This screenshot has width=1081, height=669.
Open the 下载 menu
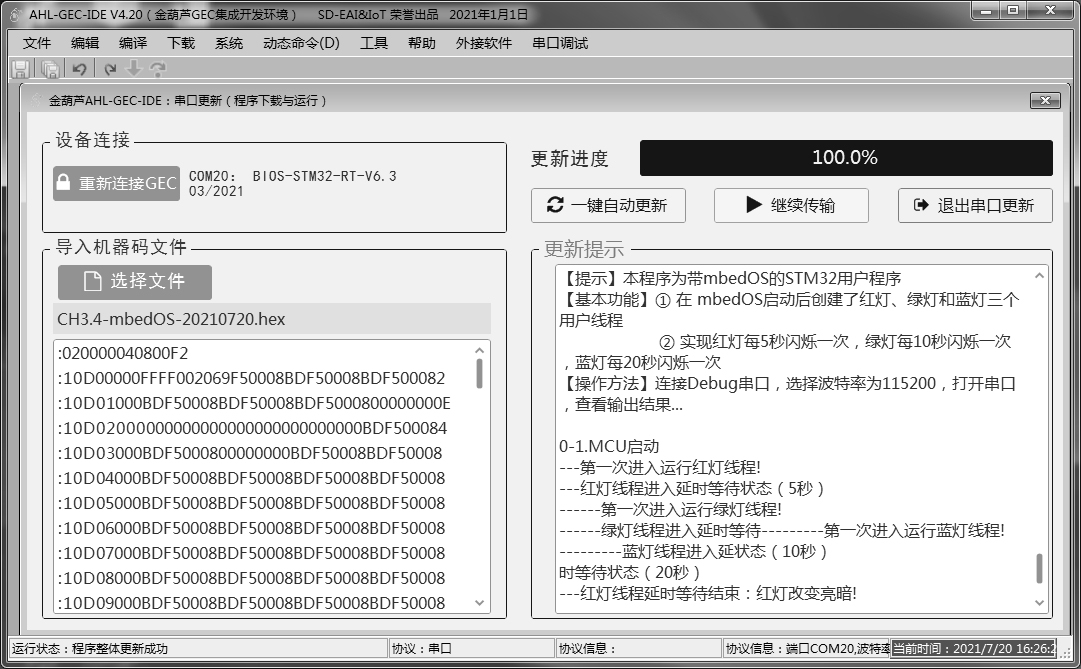point(181,43)
